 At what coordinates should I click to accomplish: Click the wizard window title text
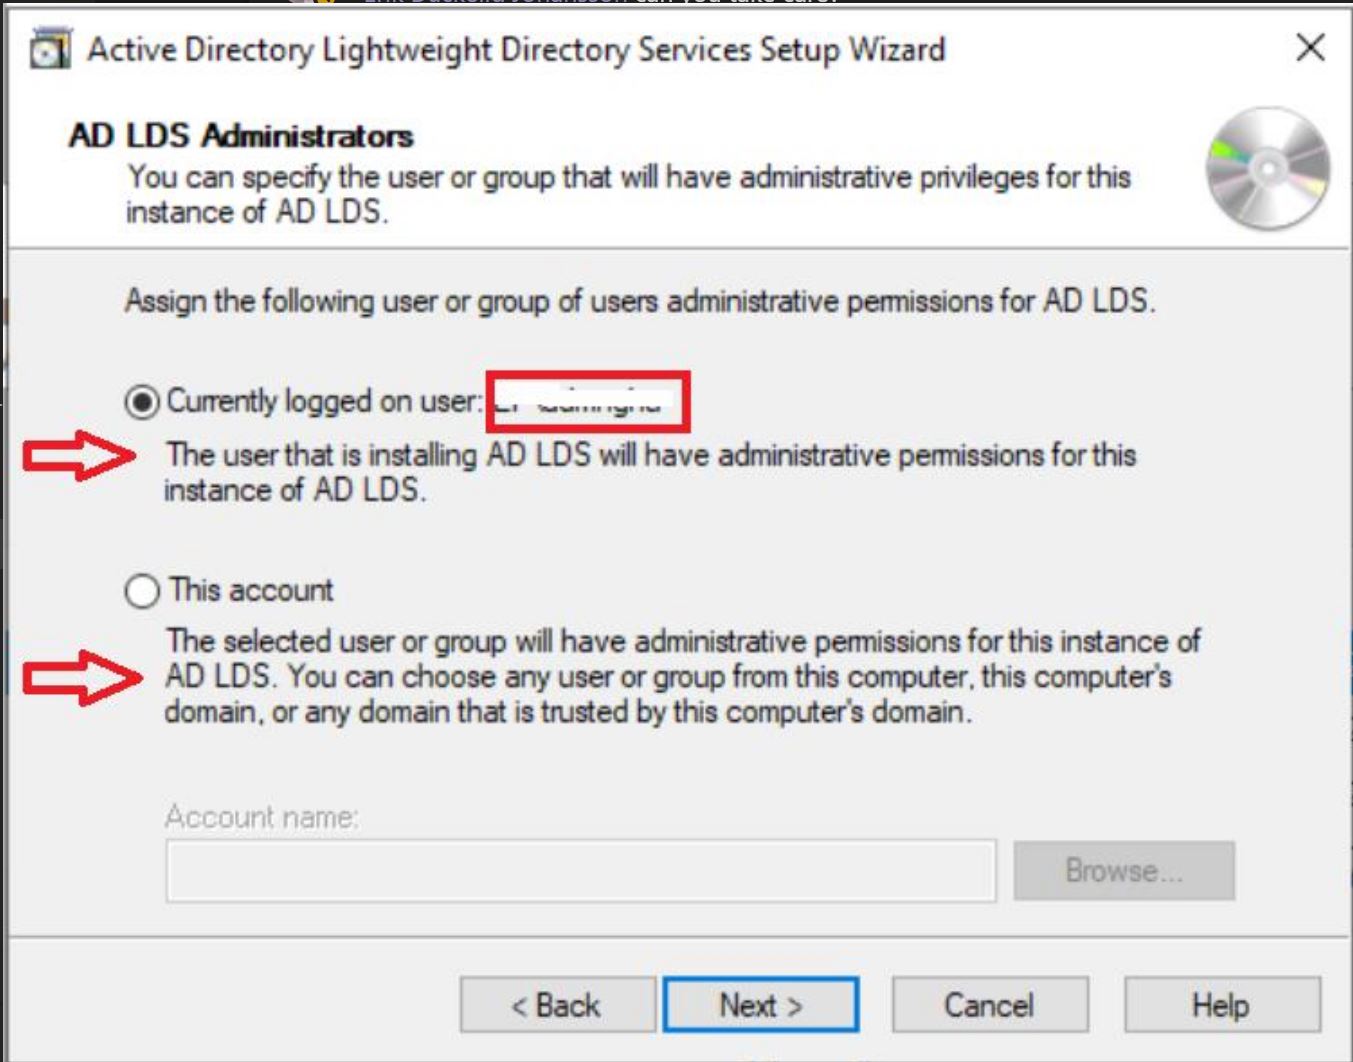[x=516, y=49]
